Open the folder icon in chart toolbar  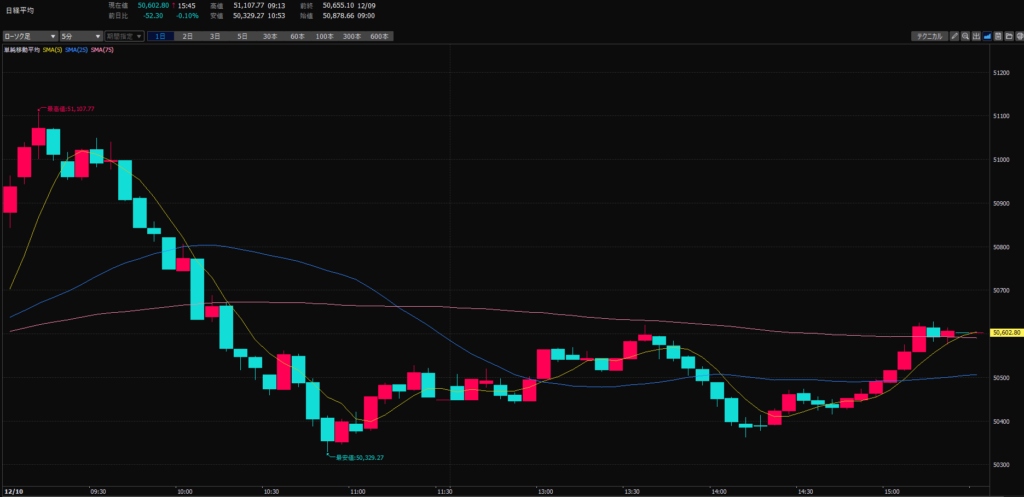(1009, 36)
